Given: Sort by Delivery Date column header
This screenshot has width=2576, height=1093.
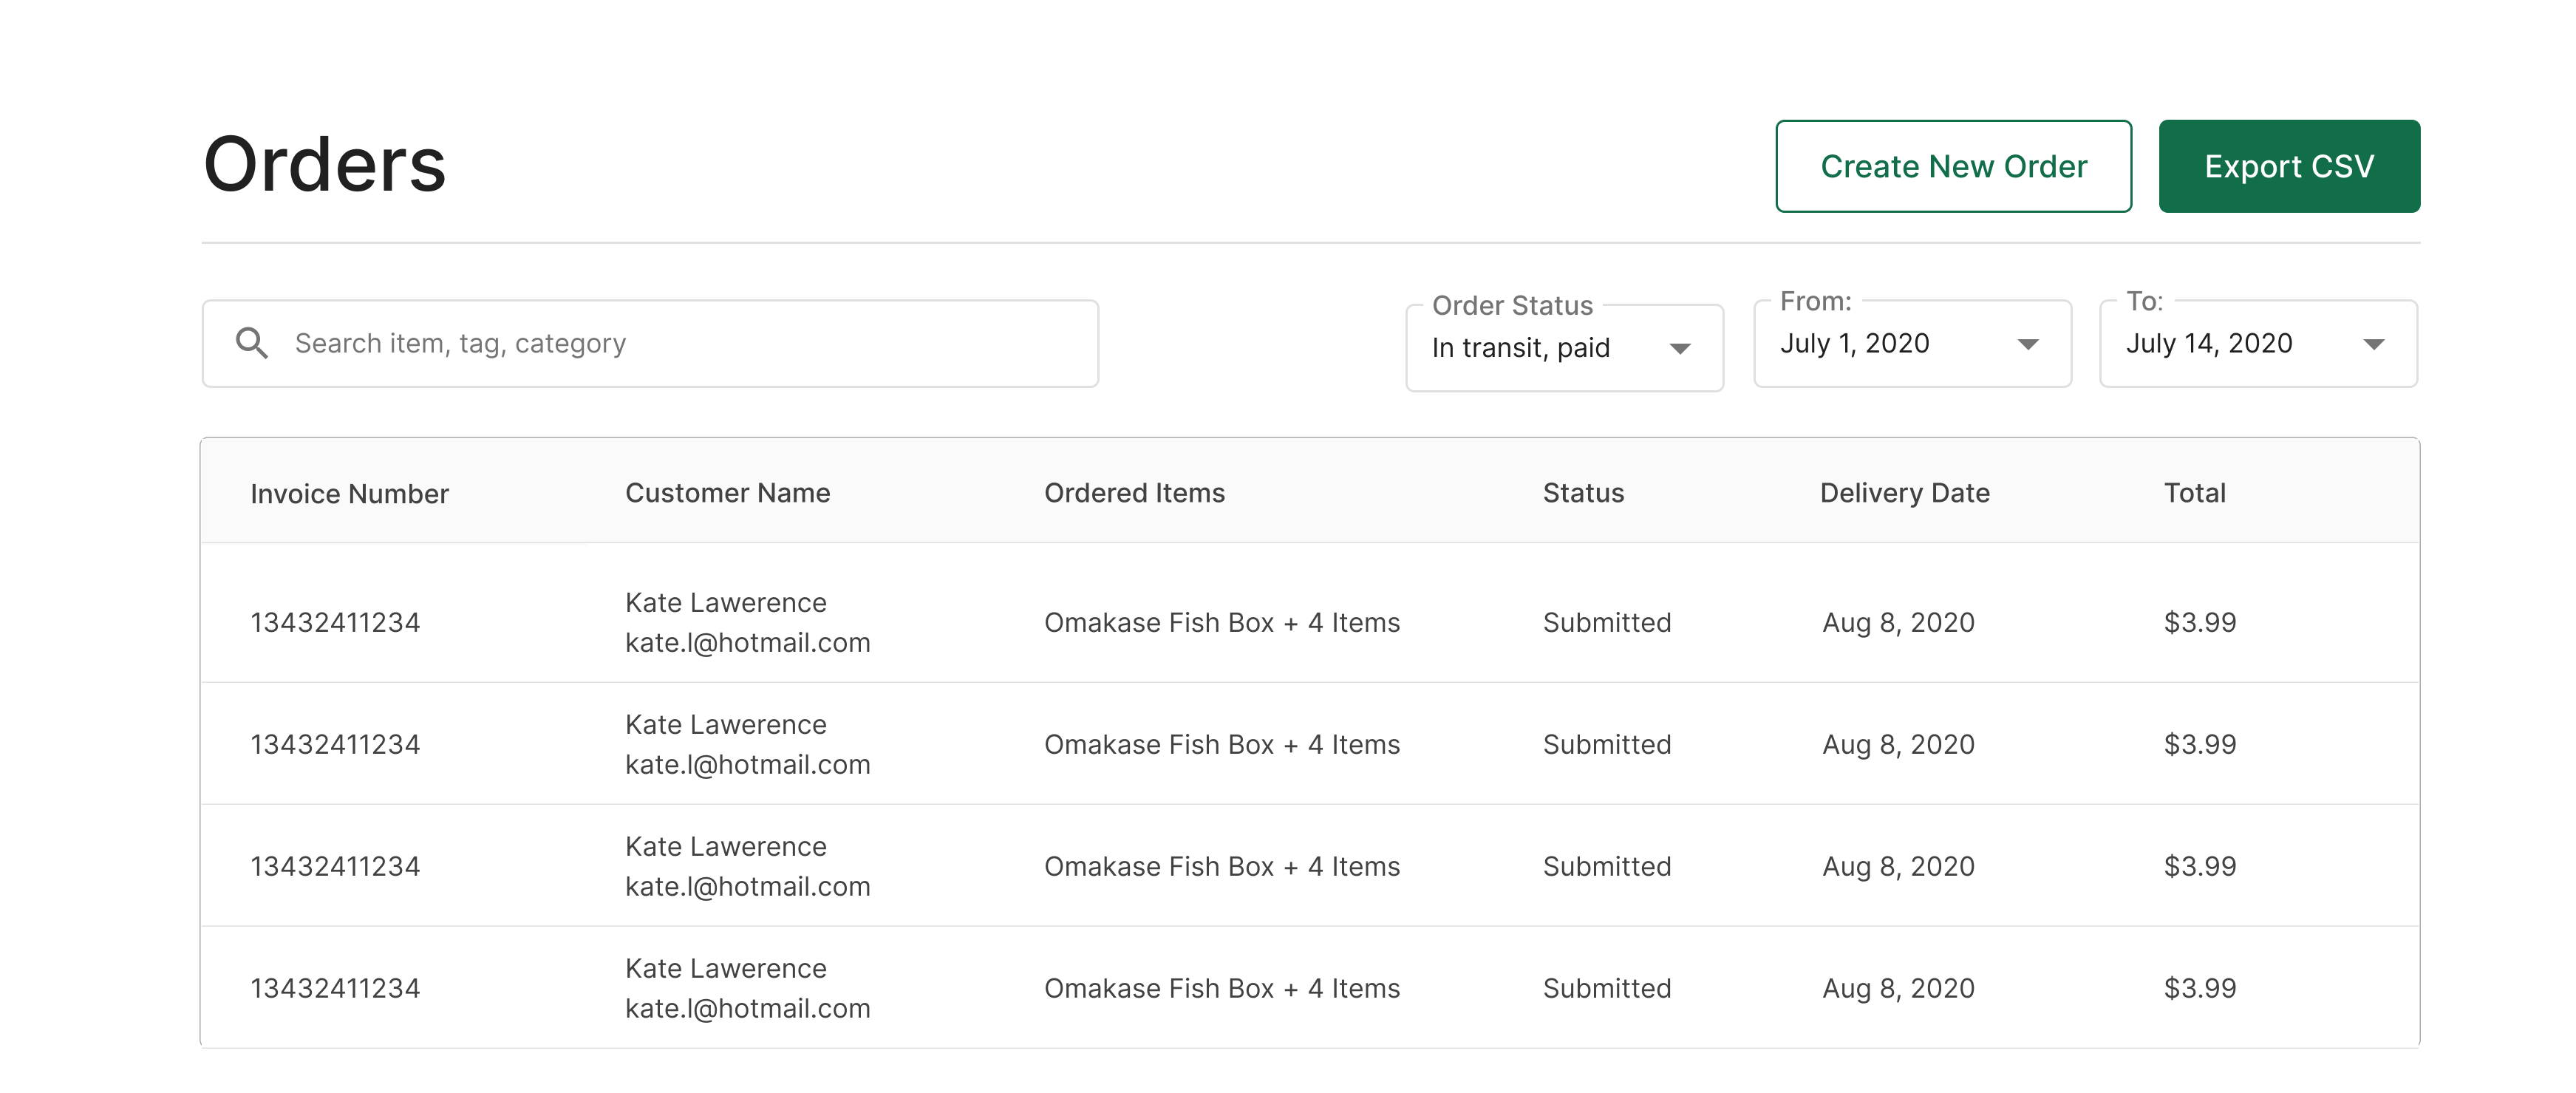Looking at the screenshot, I should point(1904,492).
